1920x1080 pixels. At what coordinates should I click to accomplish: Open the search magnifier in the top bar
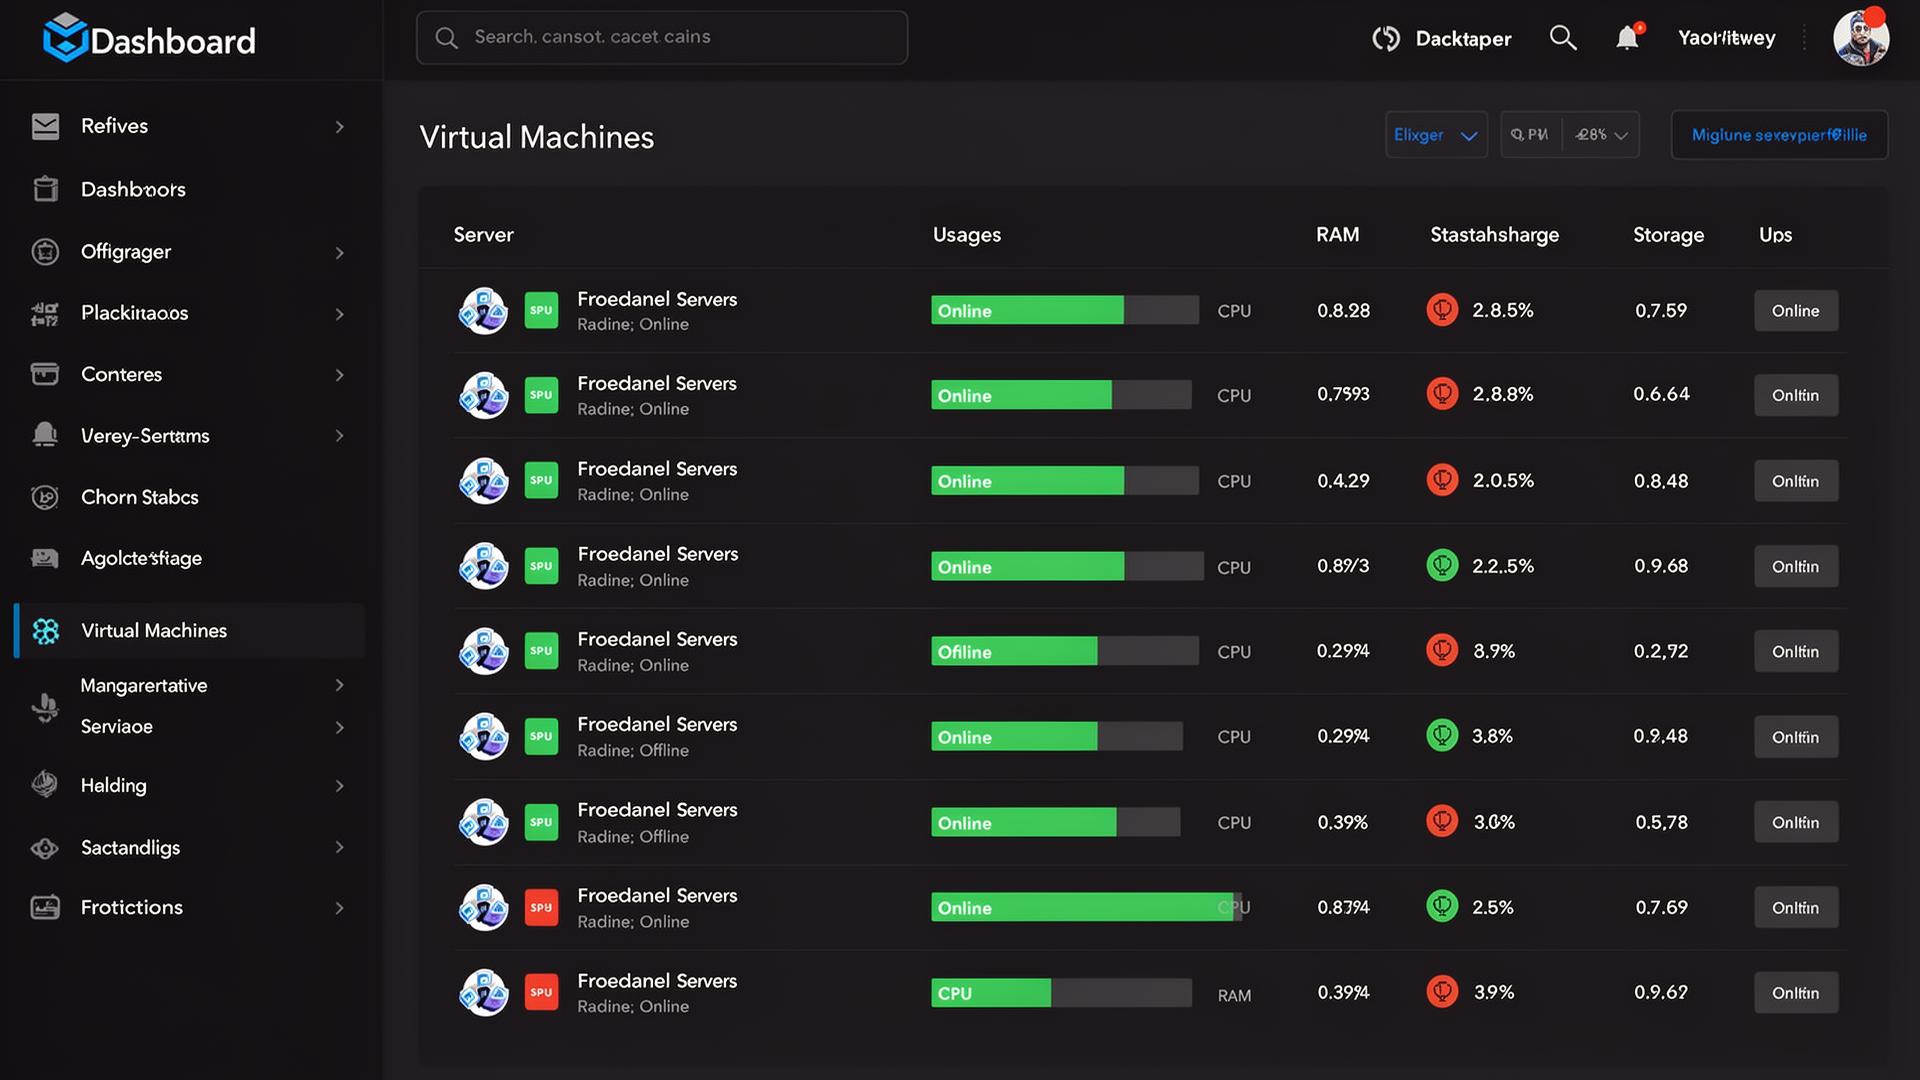point(1562,38)
